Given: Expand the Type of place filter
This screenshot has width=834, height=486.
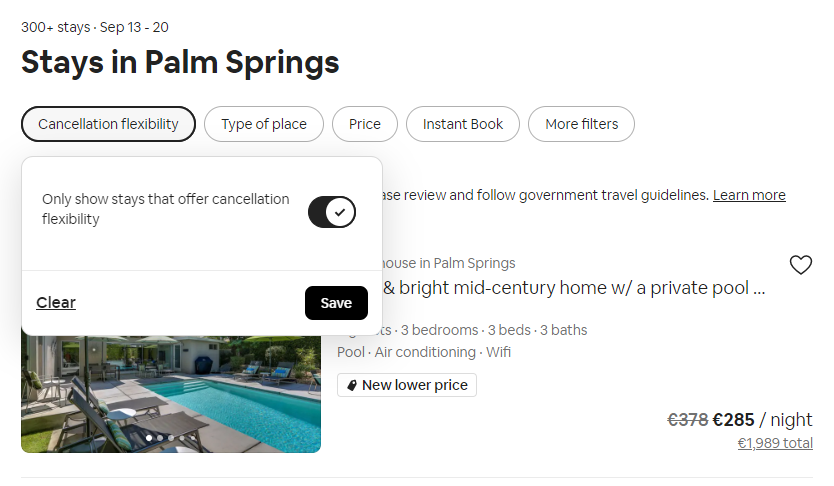Looking at the screenshot, I should click(x=264, y=124).
